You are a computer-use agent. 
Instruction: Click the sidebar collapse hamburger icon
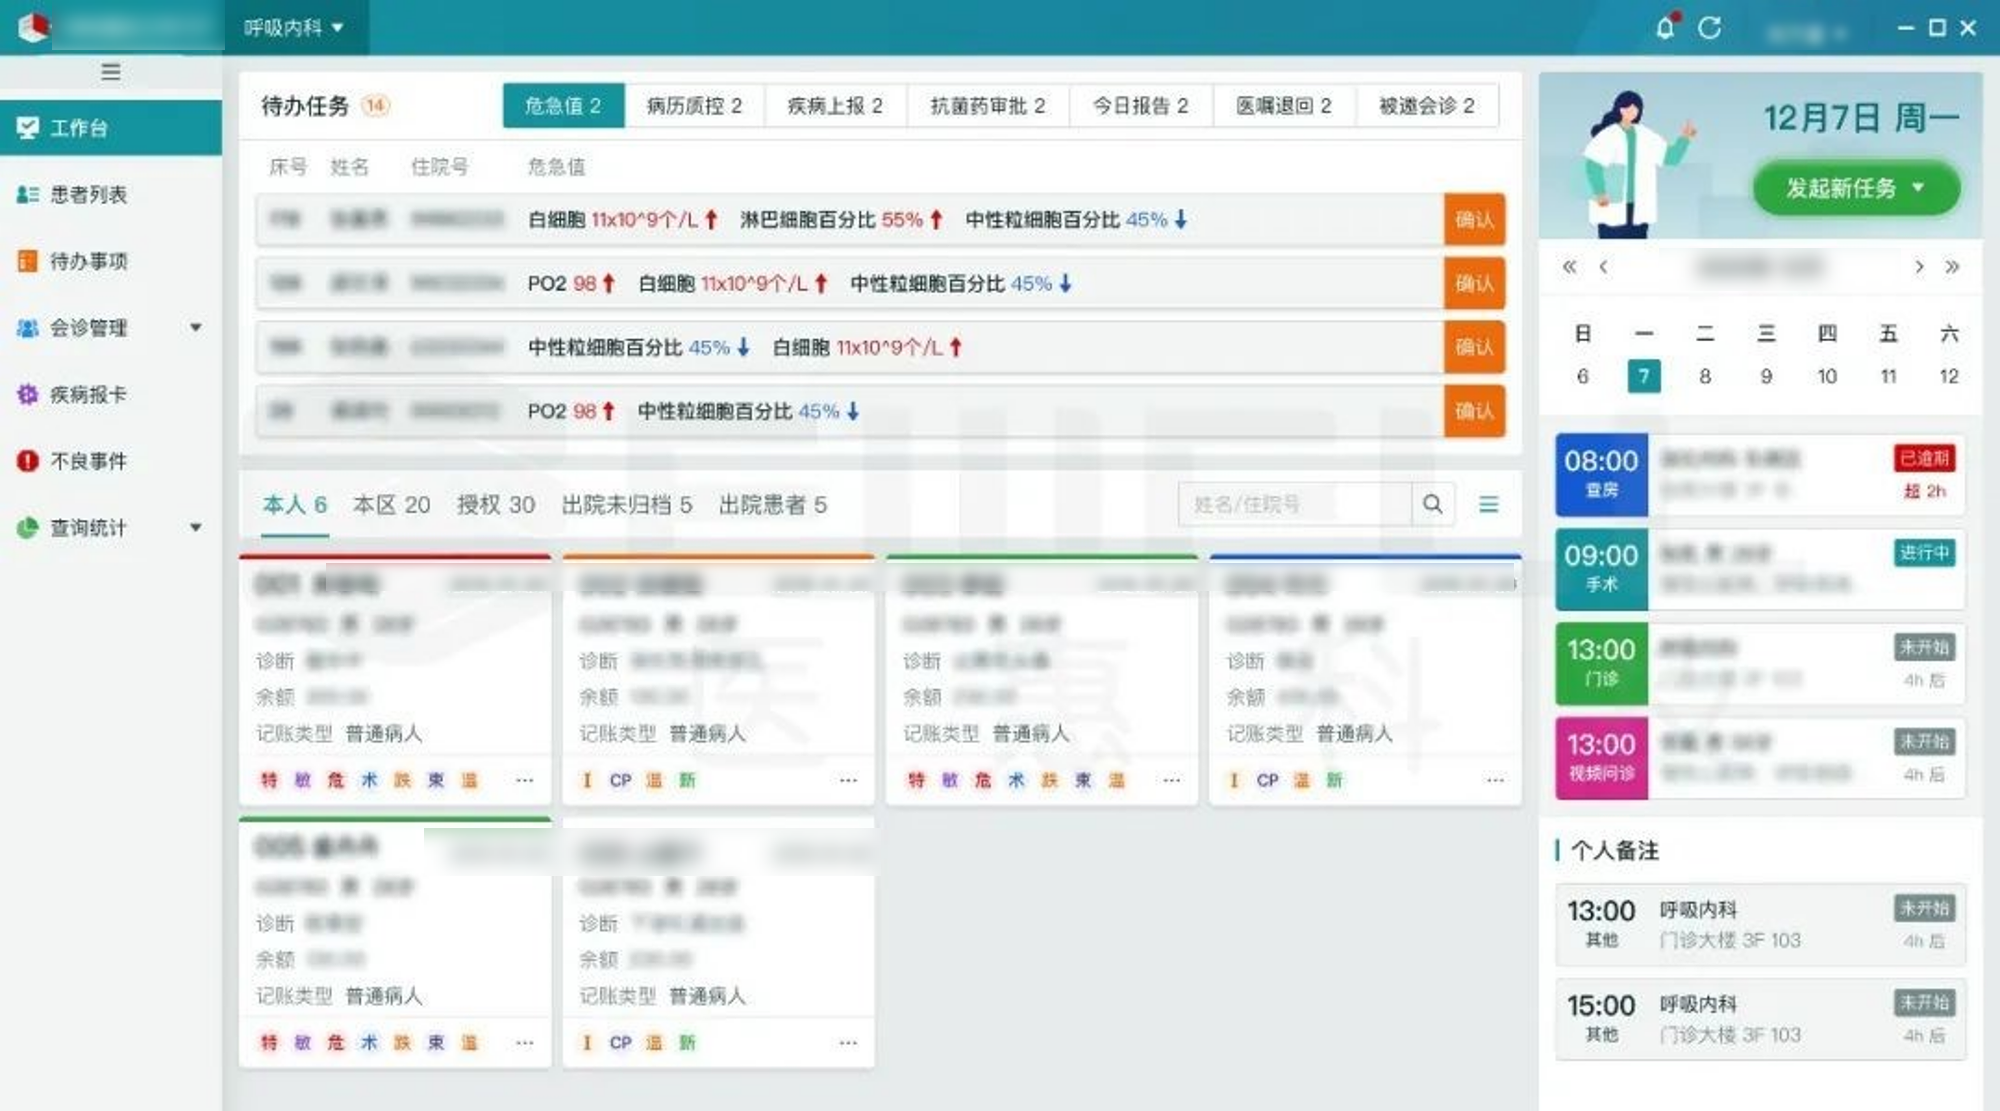pyautogui.click(x=110, y=72)
